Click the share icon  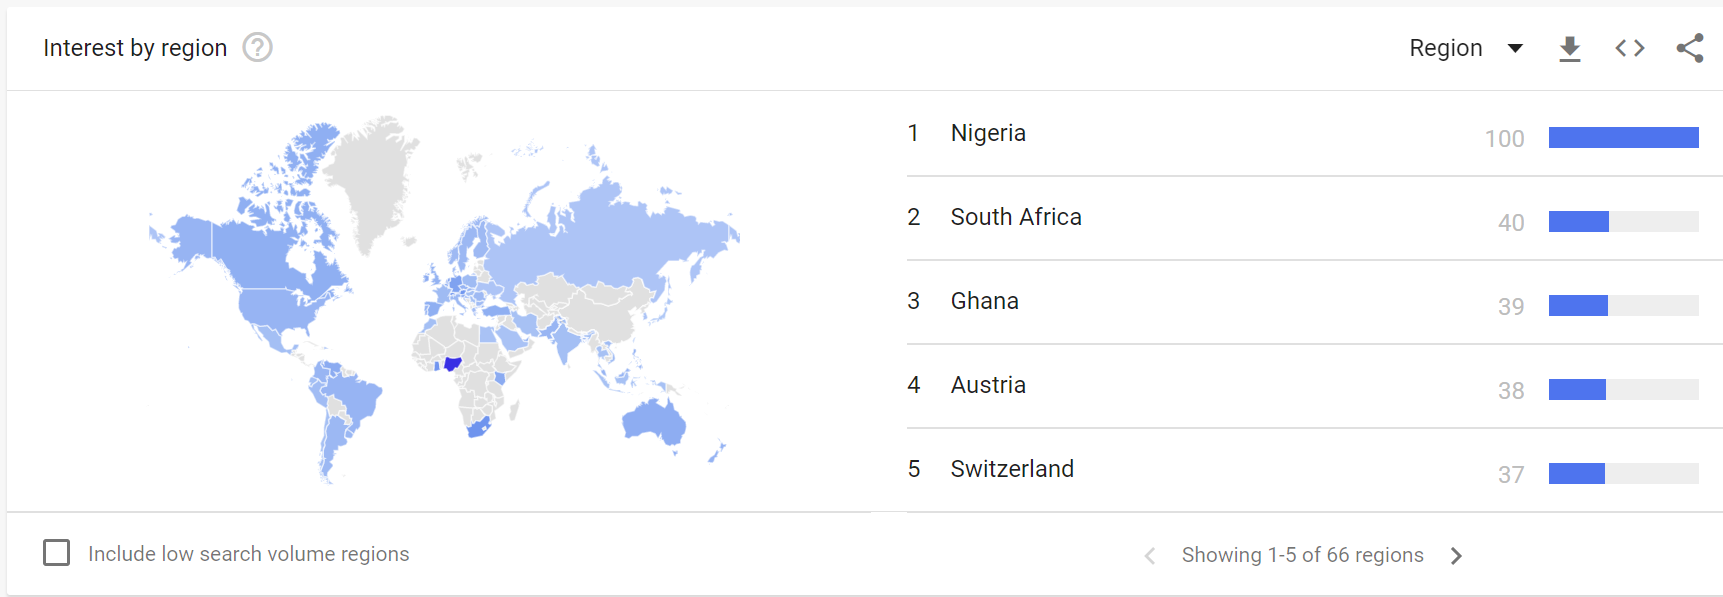point(1690,48)
